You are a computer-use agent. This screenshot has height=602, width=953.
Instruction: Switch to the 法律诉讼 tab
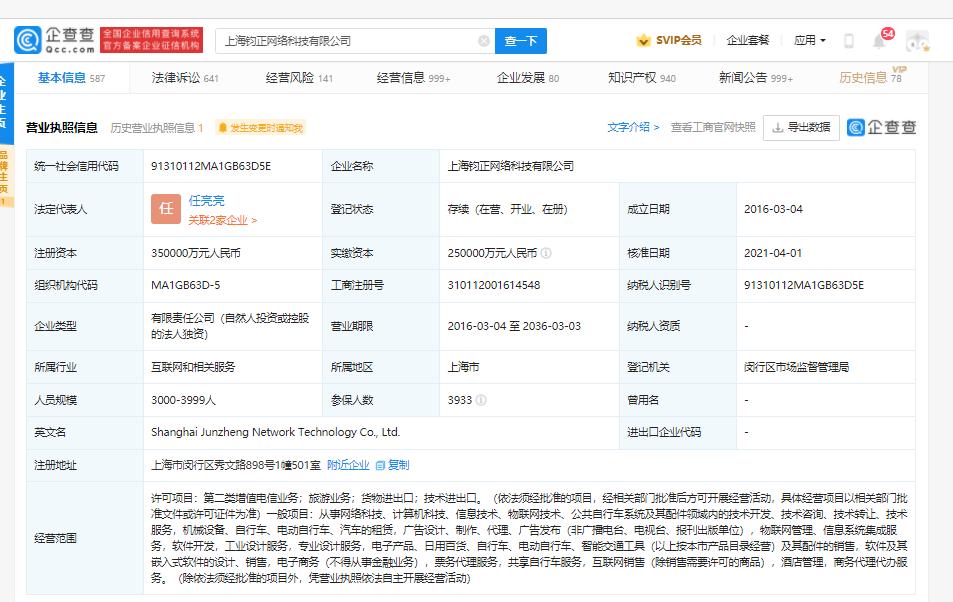click(x=185, y=77)
